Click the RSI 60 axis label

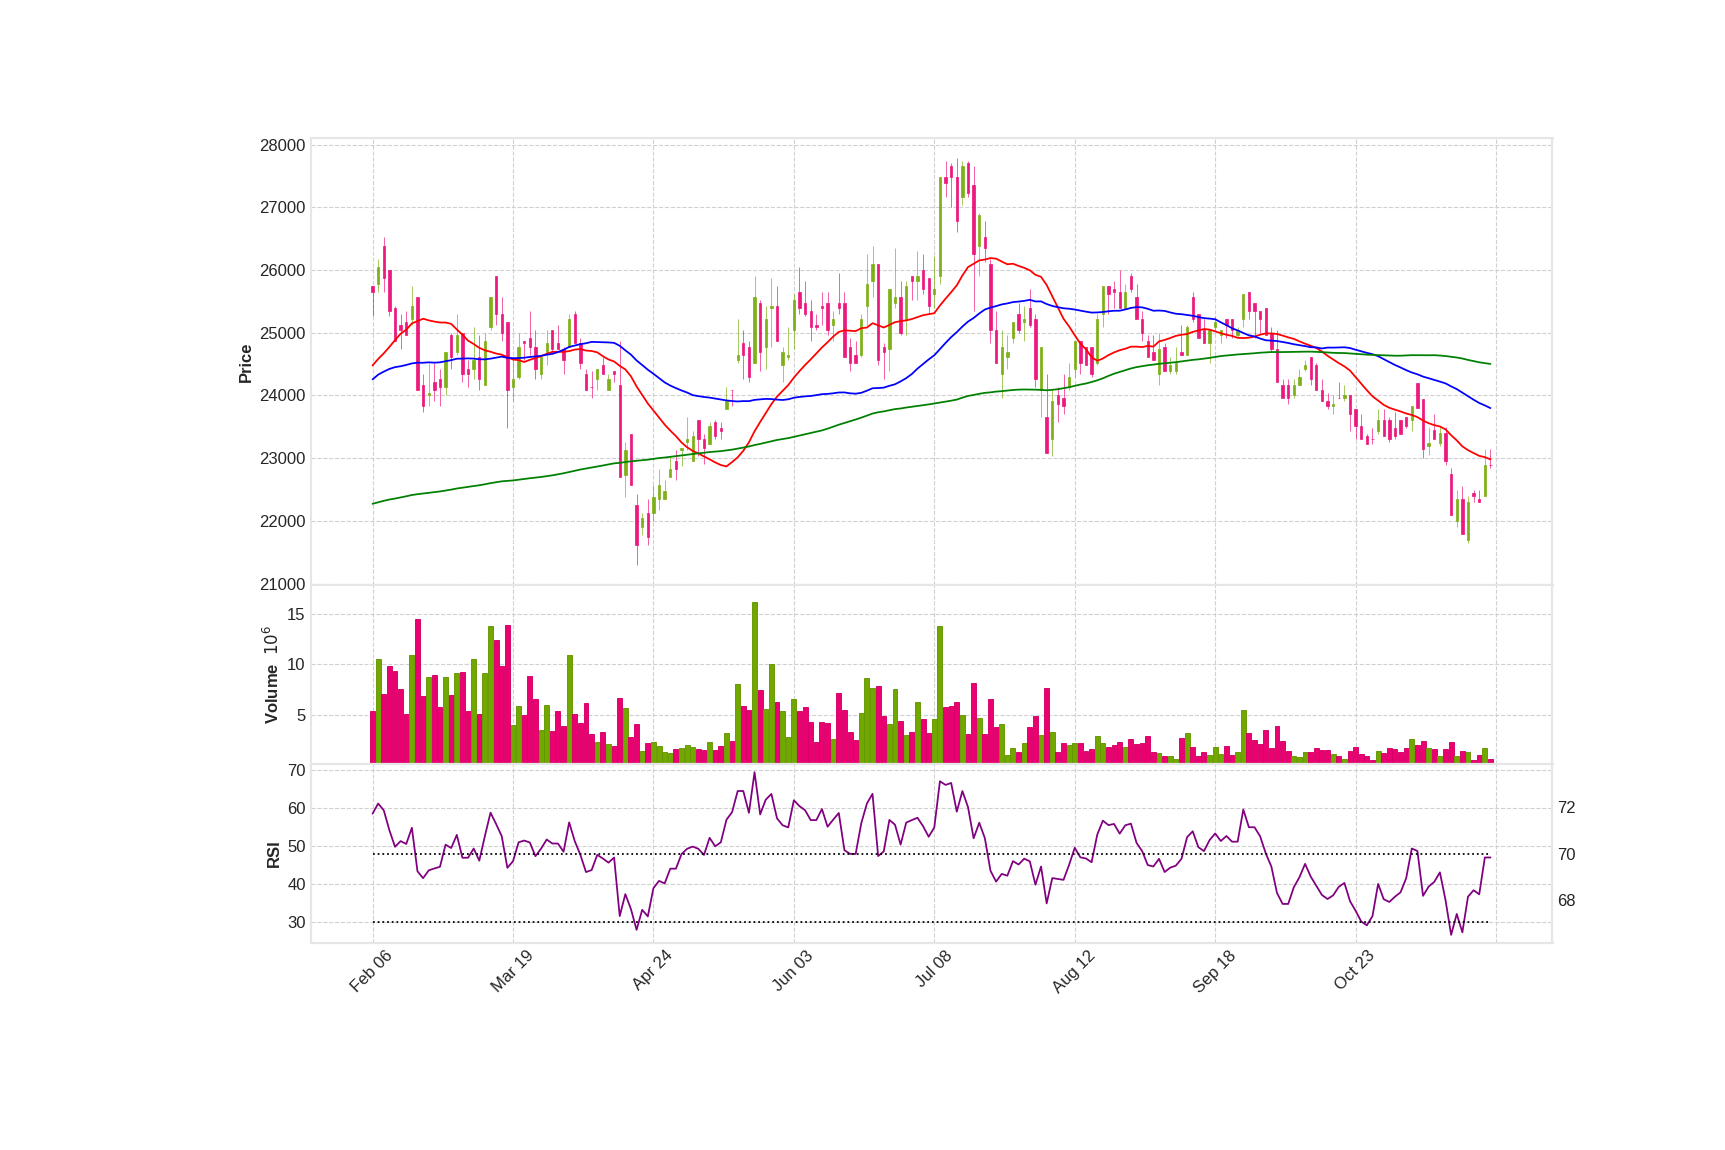coord(296,808)
